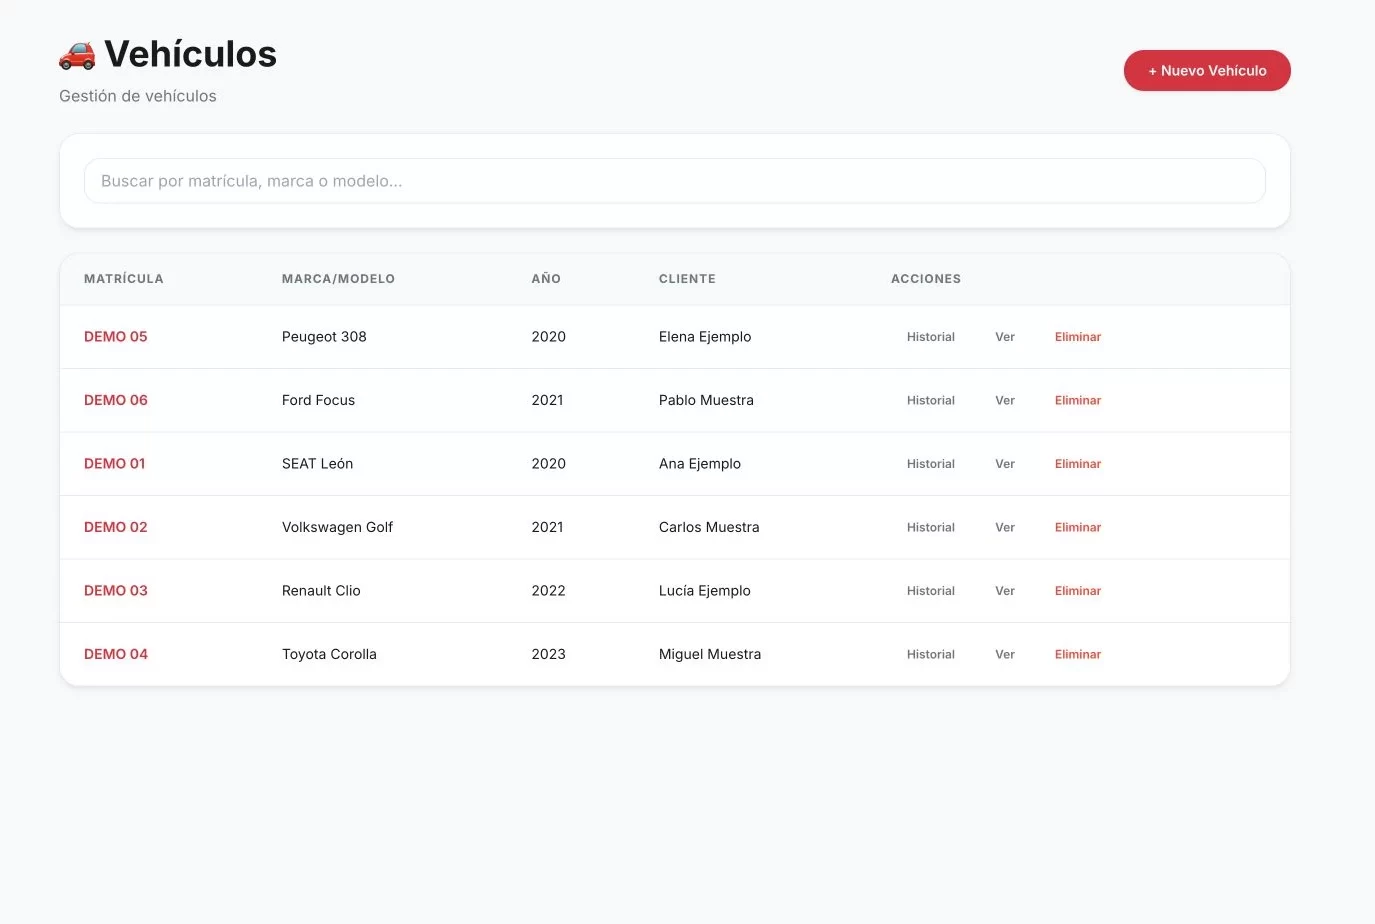Select the DEMO 05 license plate
The width and height of the screenshot is (1375, 924).
coord(116,337)
